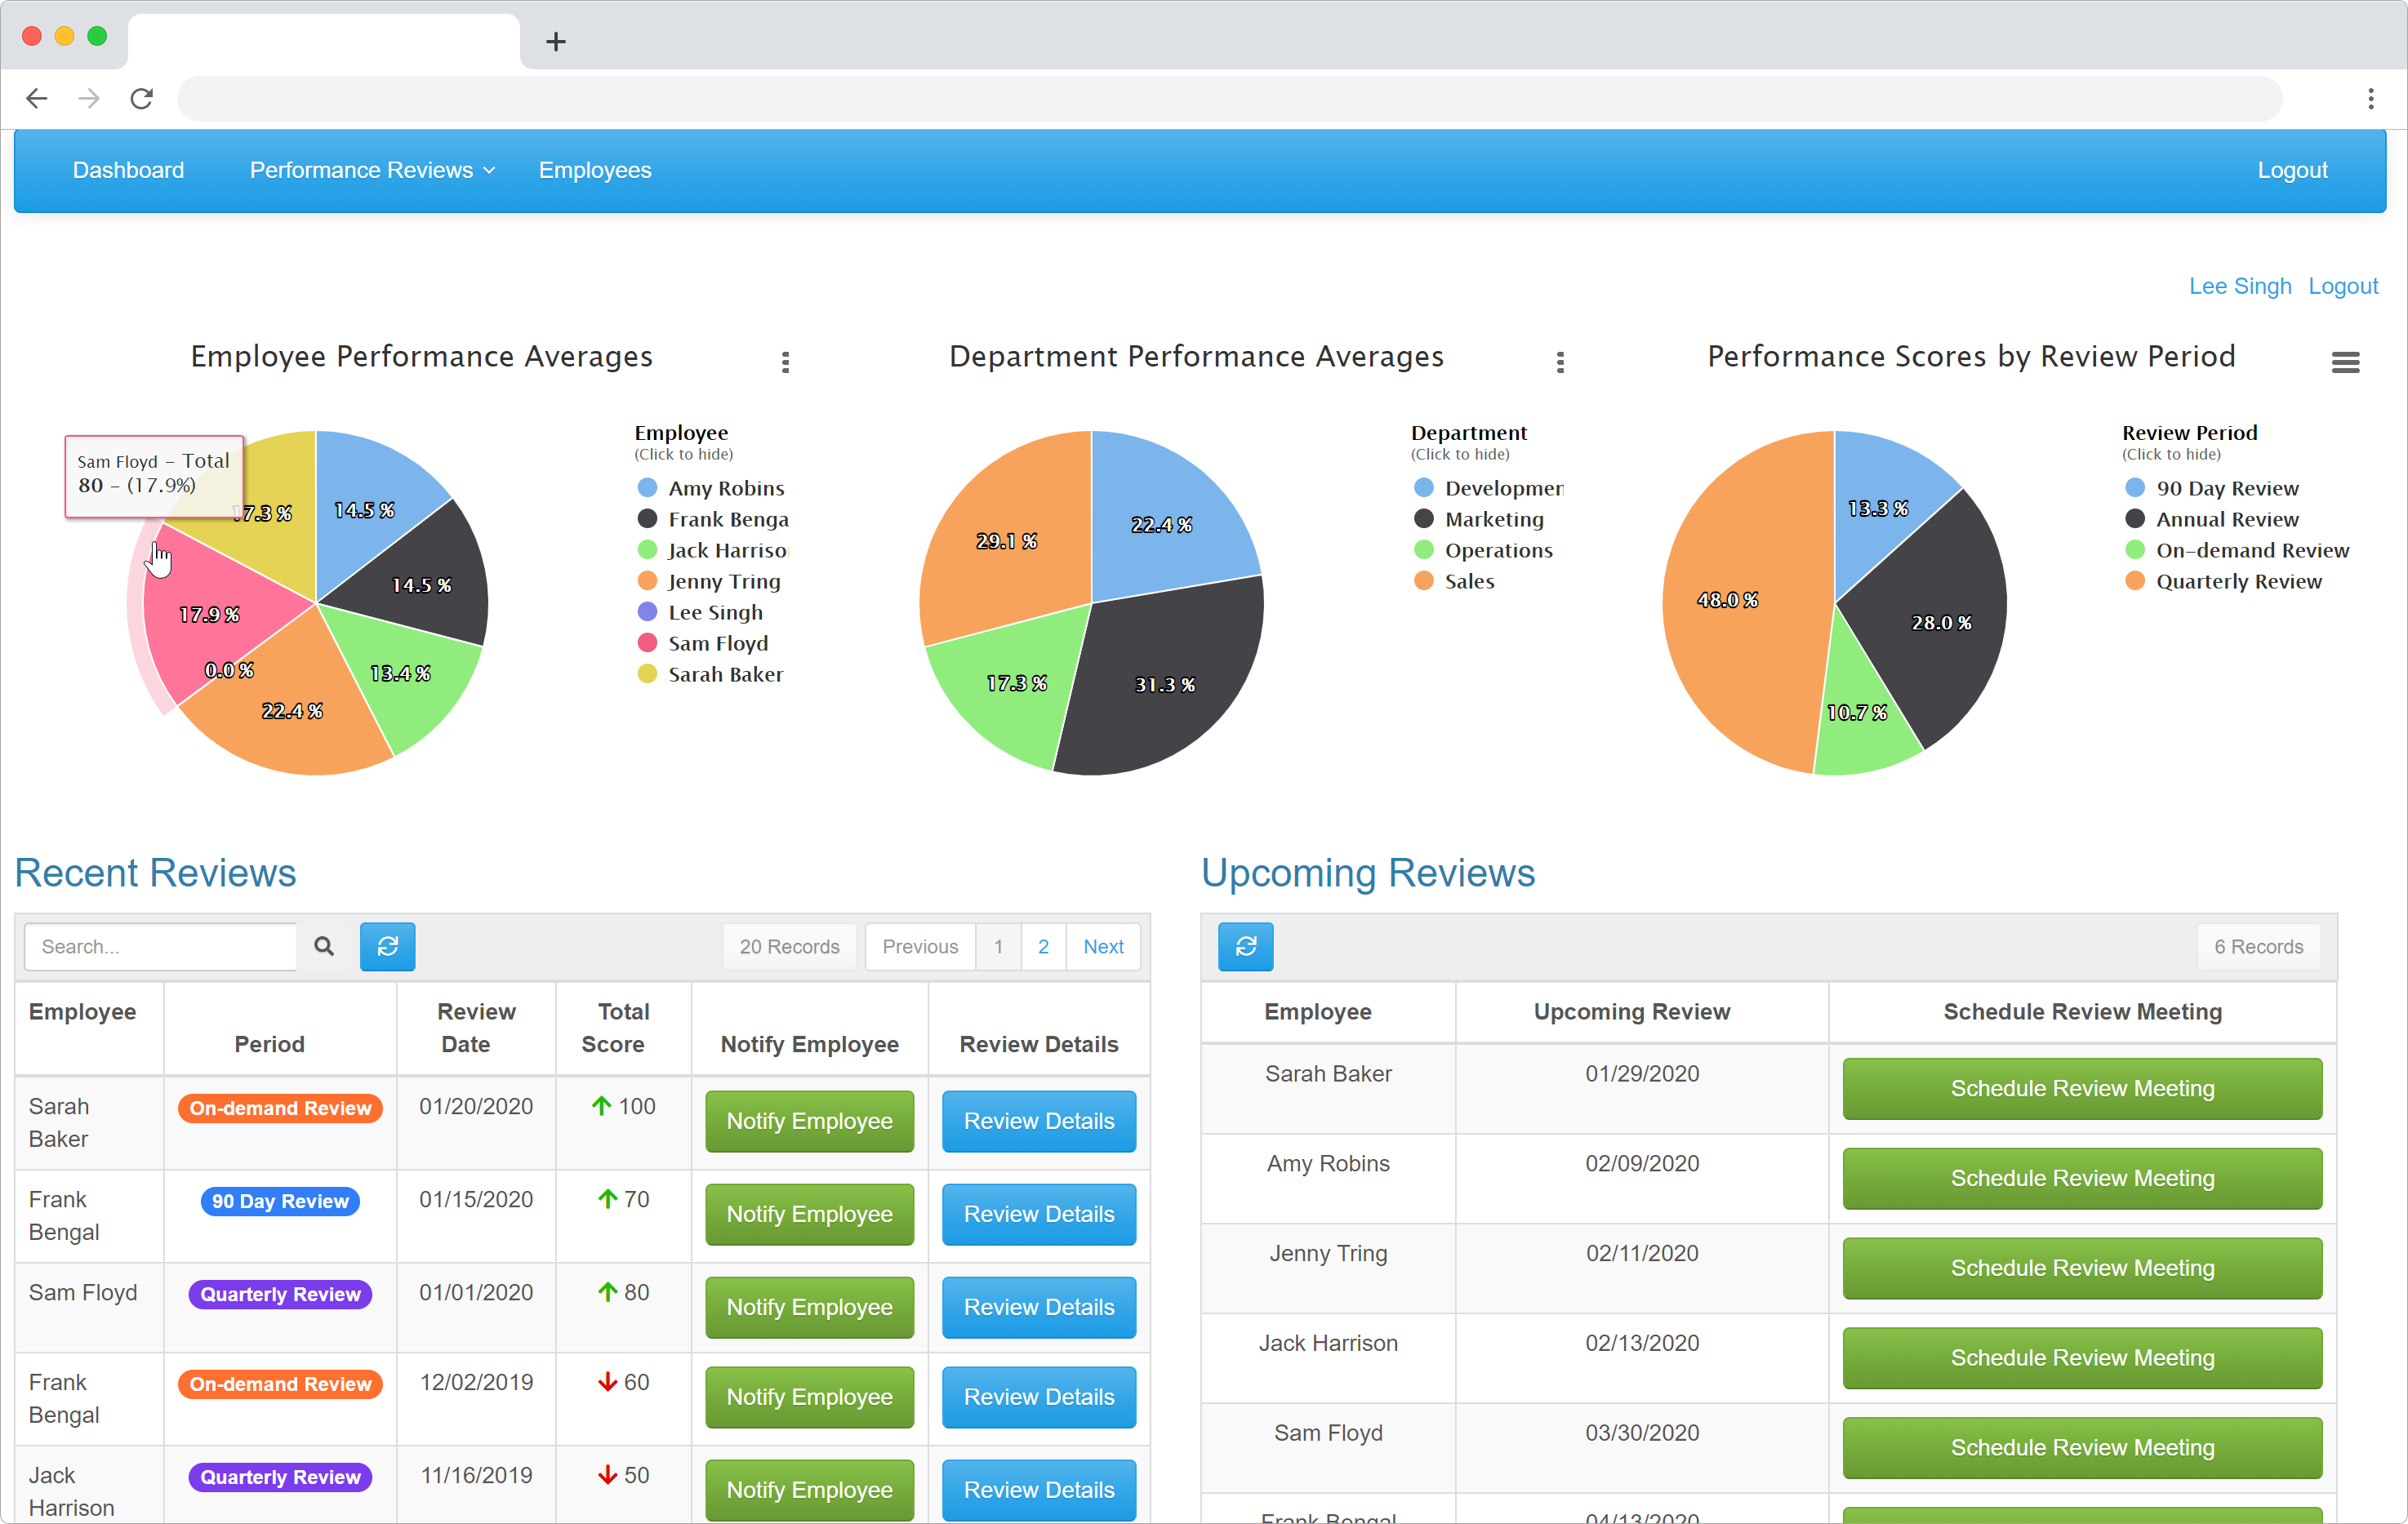Select page 2 in Recent Reviews pagination
Screen dimensions: 2408x1524
[1044, 947]
